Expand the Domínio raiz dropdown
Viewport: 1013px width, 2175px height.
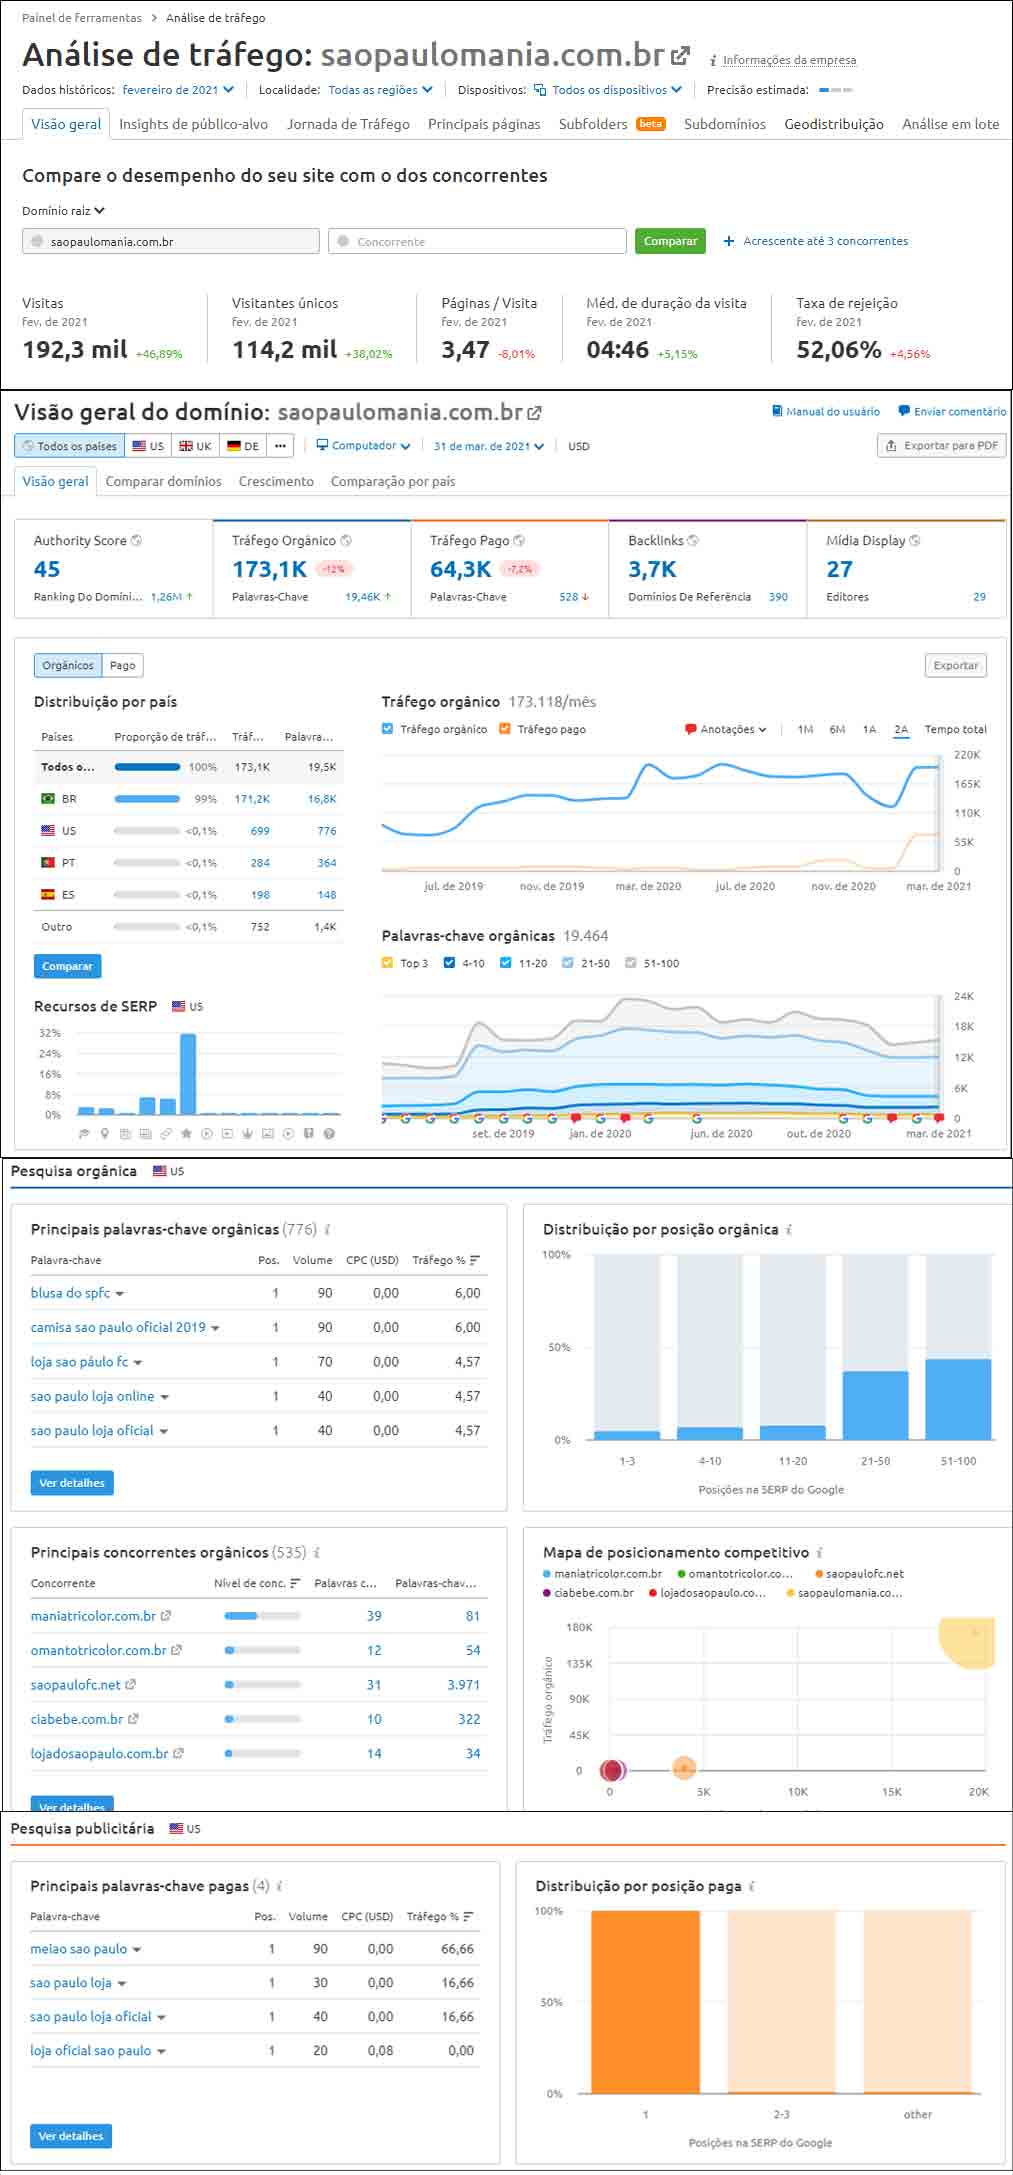click(63, 211)
